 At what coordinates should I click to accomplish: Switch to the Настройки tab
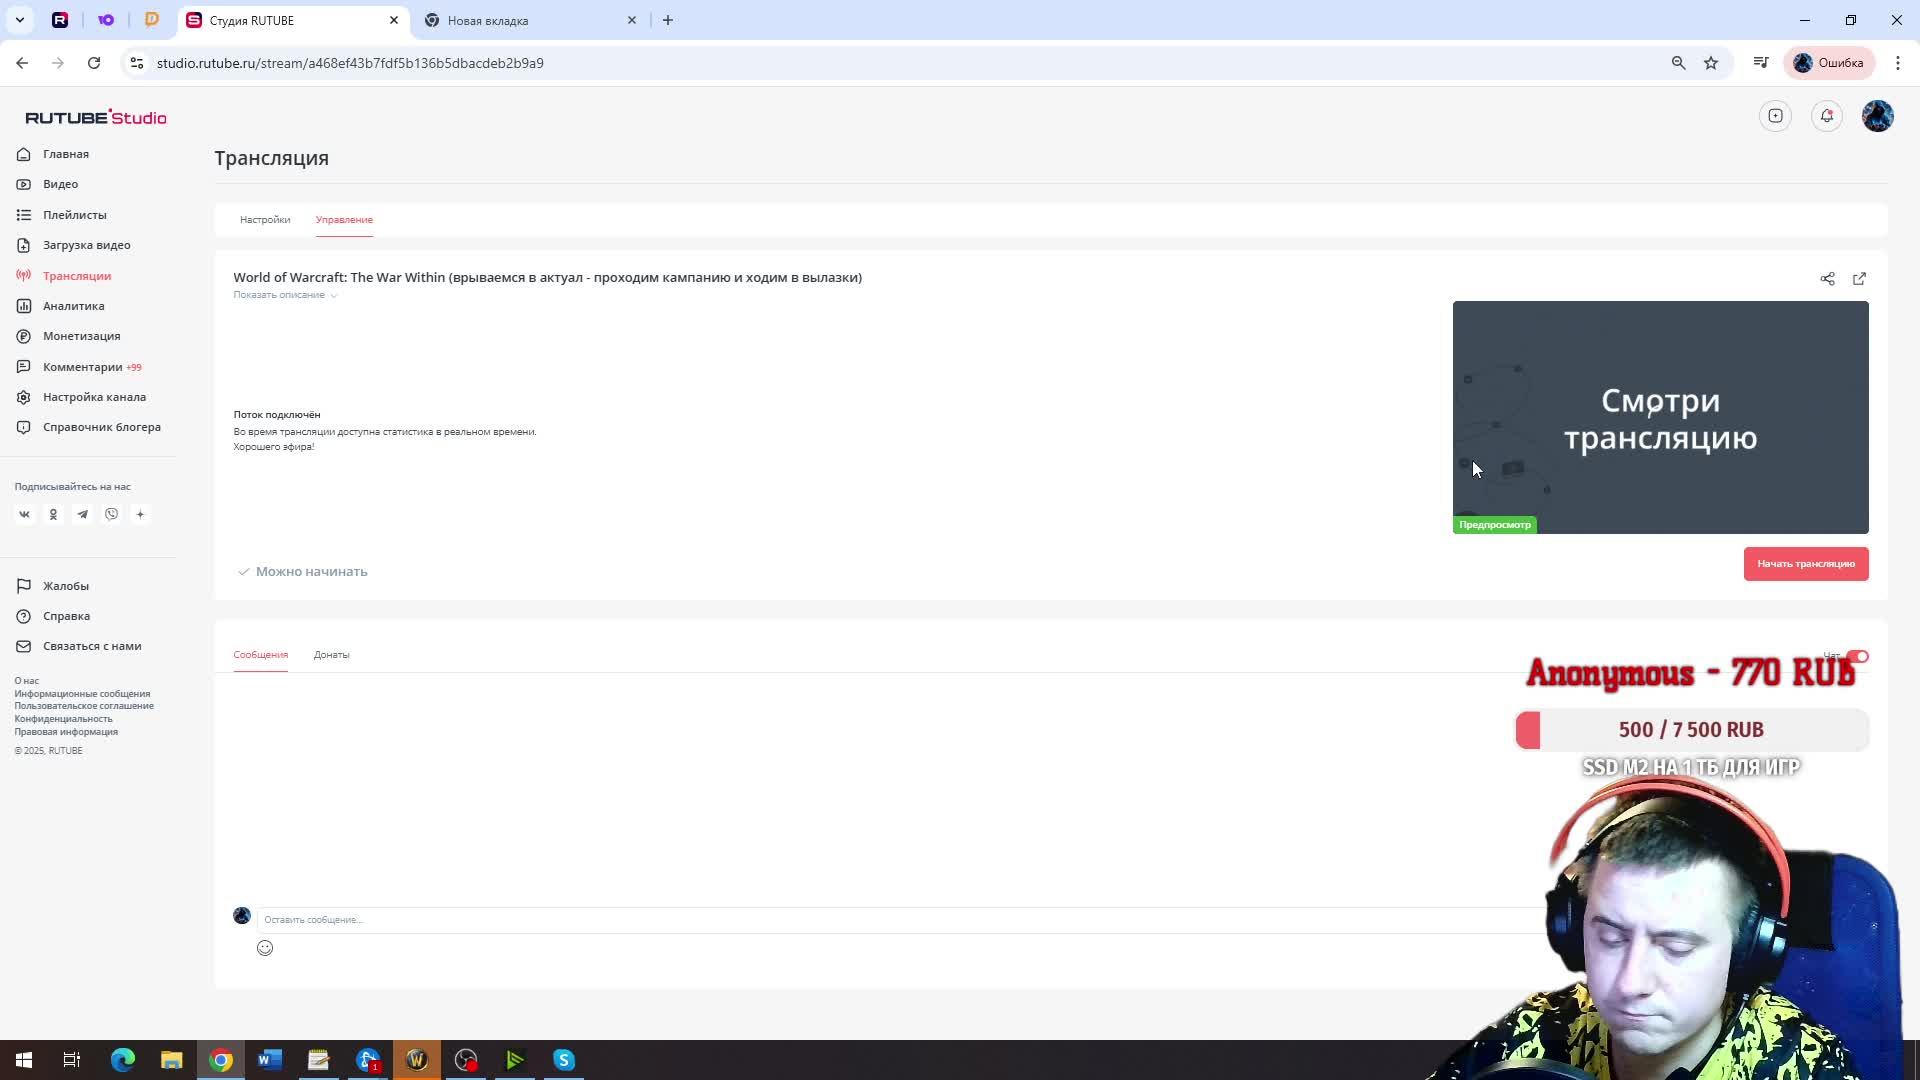coord(265,220)
